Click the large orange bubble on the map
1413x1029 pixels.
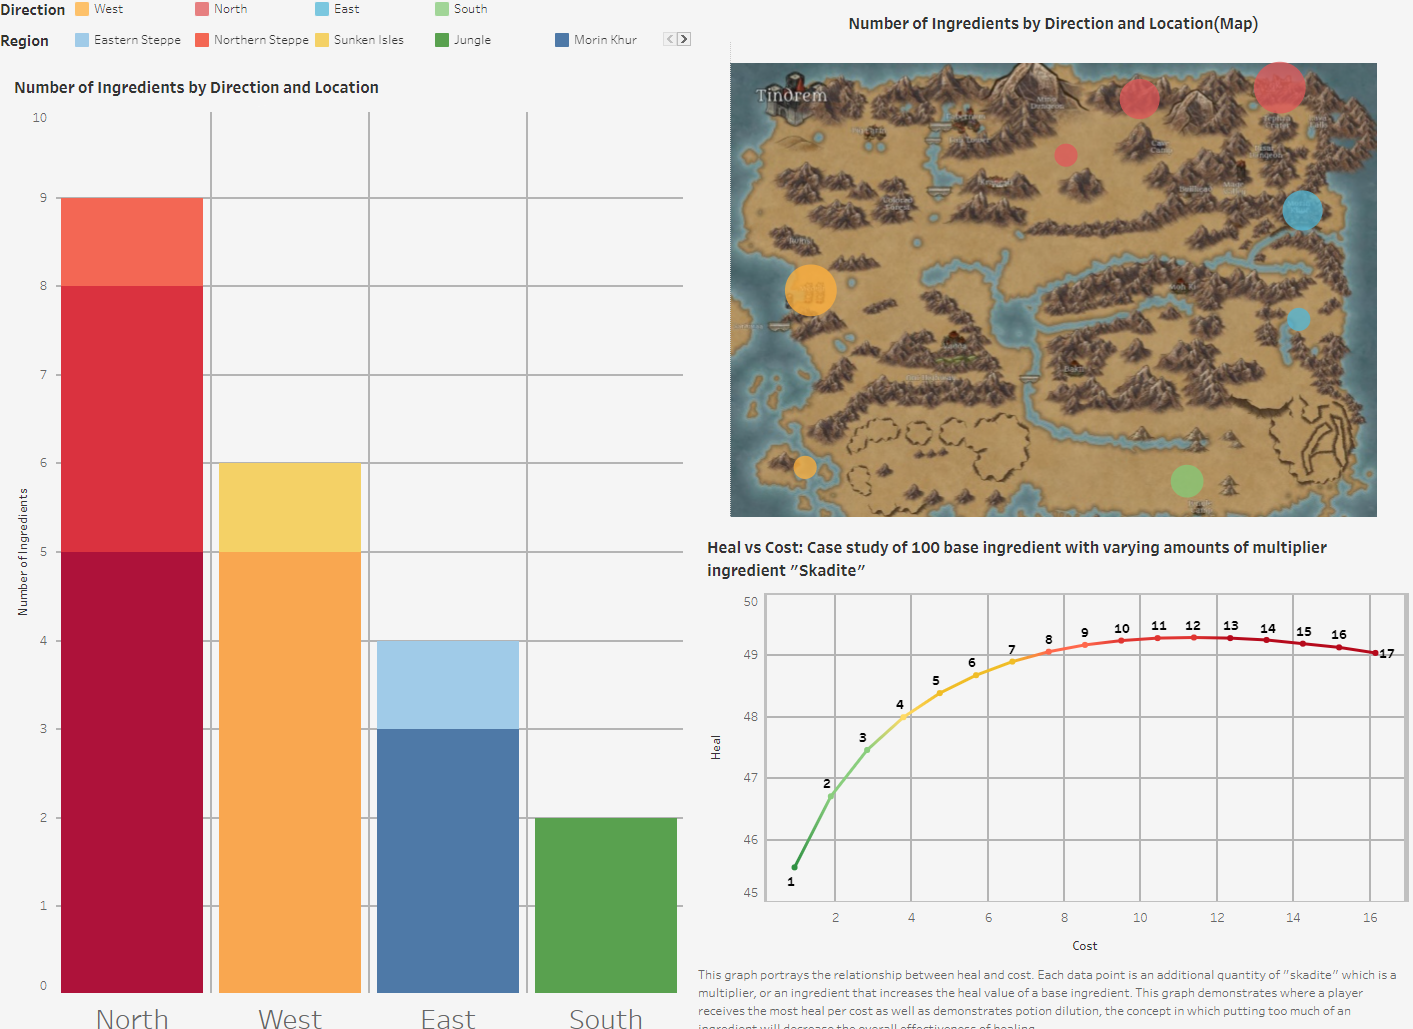[x=811, y=290]
